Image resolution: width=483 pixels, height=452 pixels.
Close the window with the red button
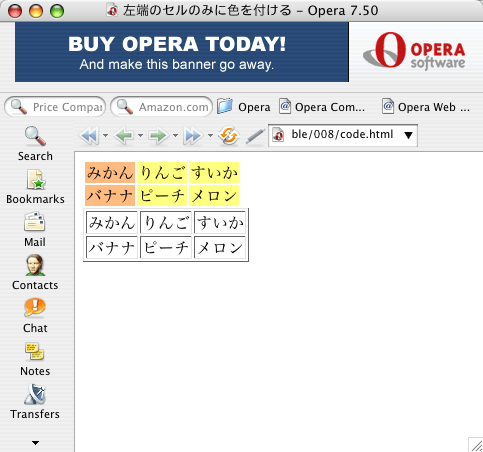pyautogui.click(x=15, y=11)
